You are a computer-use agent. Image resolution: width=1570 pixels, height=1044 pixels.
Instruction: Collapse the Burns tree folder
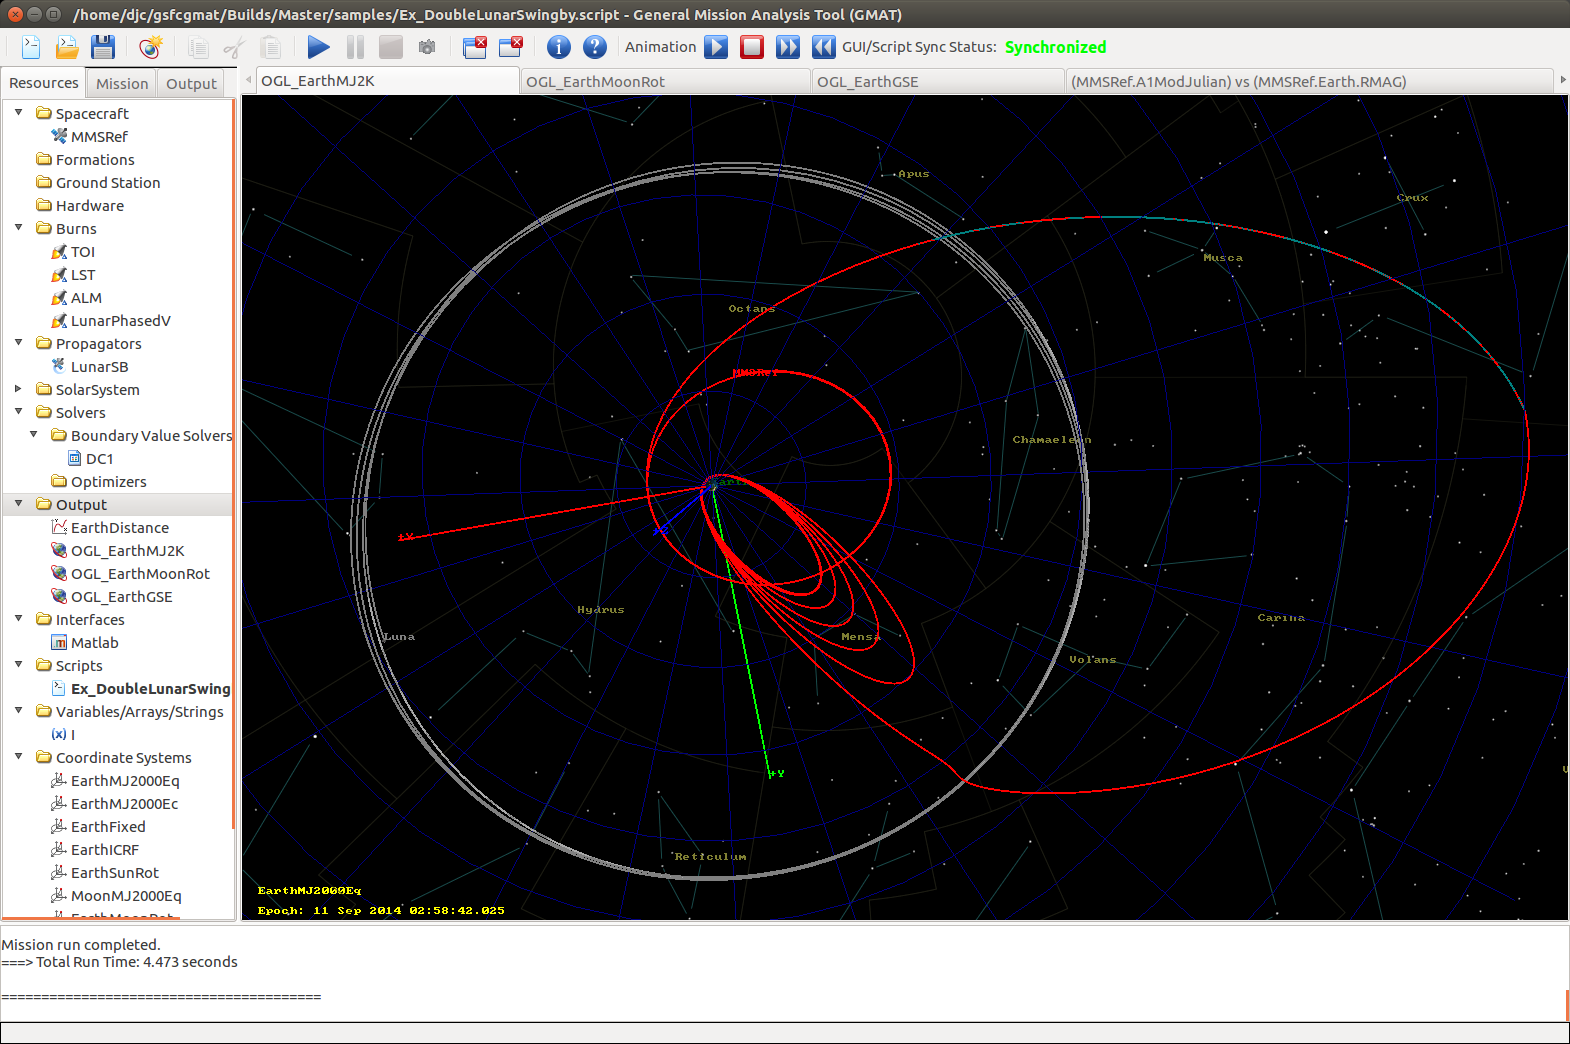click(18, 228)
